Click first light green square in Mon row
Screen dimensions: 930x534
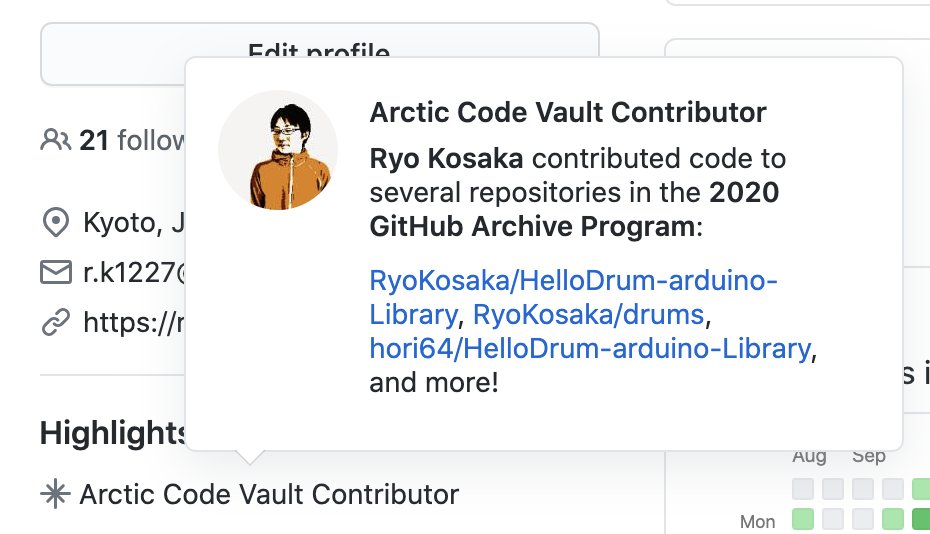tap(803, 520)
